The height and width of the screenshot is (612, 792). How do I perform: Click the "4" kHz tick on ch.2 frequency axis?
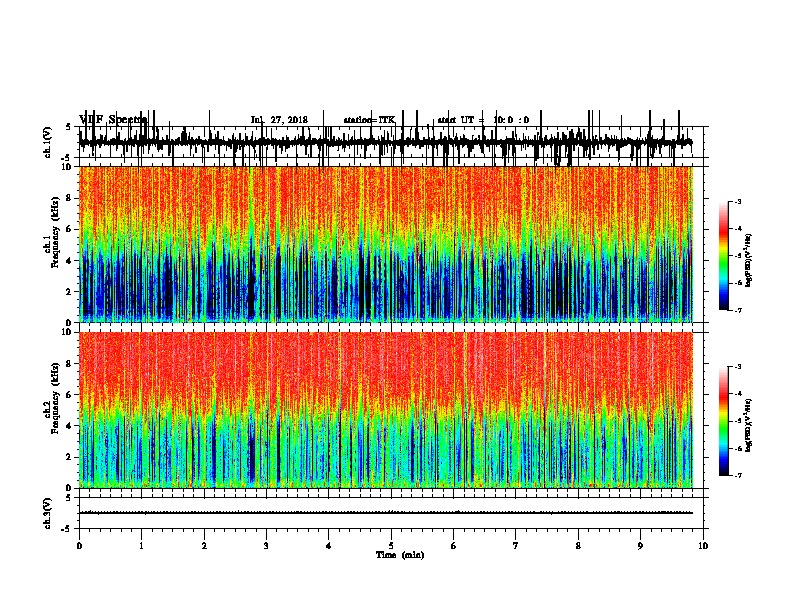point(69,426)
